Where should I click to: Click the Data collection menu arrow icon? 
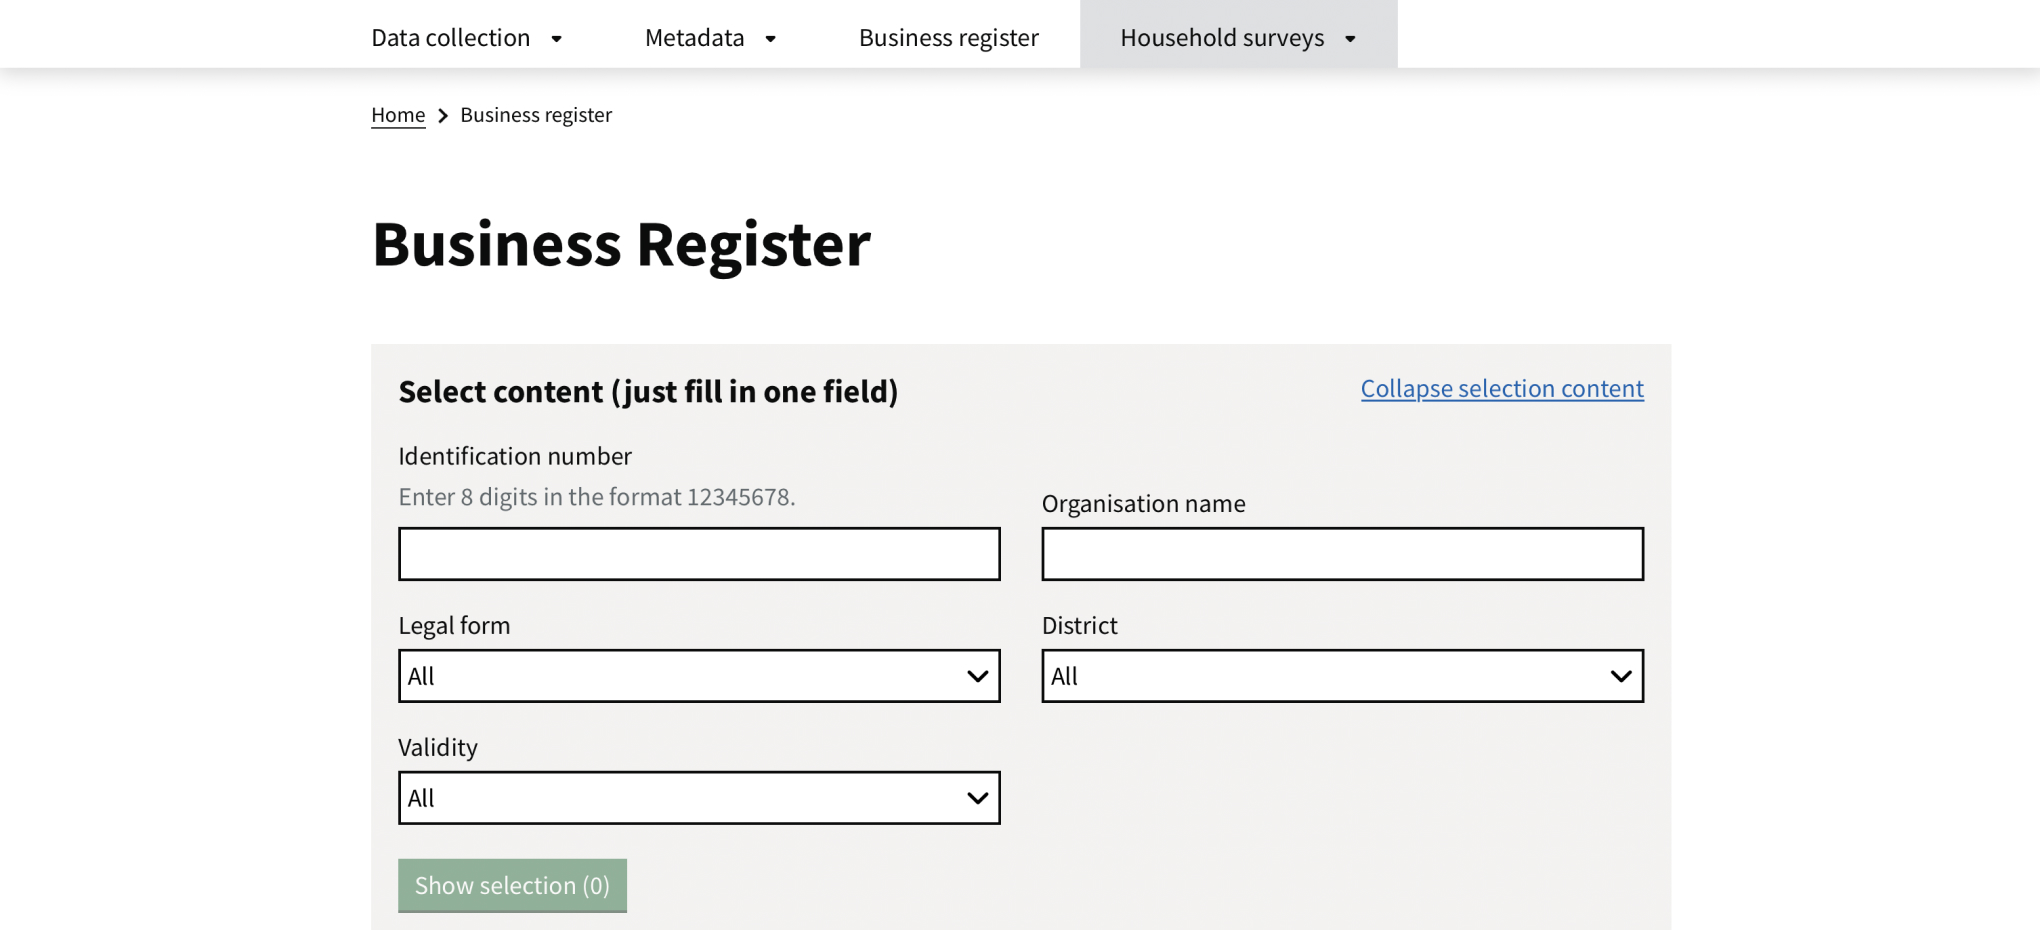[x=557, y=39]
